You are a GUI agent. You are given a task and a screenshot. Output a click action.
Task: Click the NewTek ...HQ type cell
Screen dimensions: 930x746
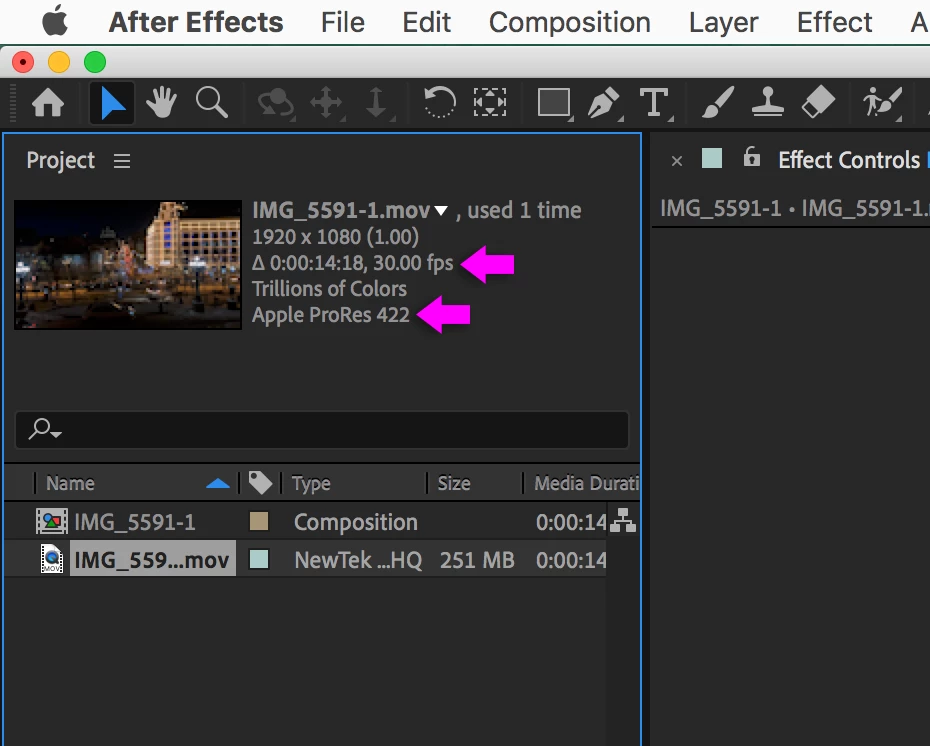(358, 560)
